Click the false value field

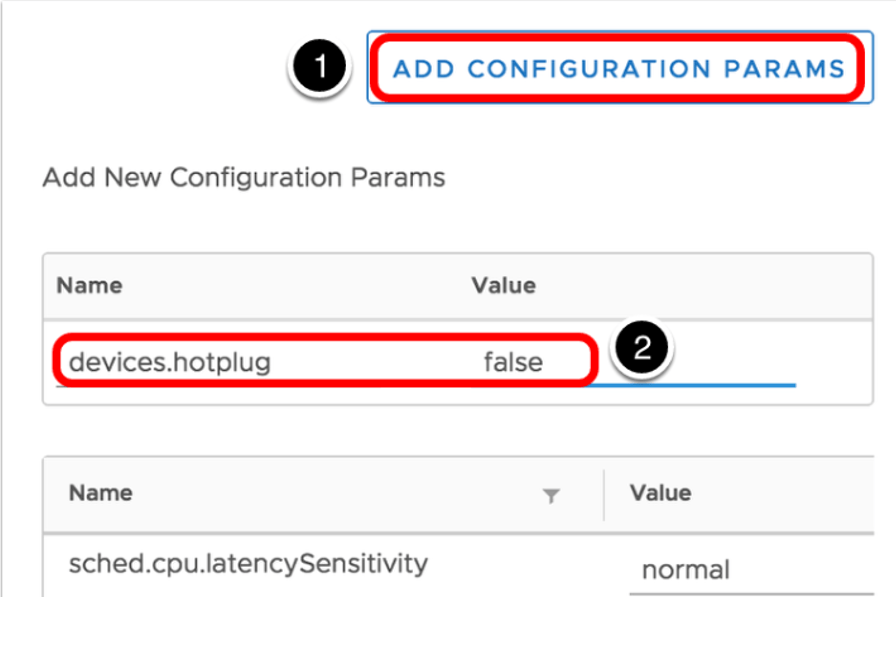pyautogui.click(x=513, y=362)
